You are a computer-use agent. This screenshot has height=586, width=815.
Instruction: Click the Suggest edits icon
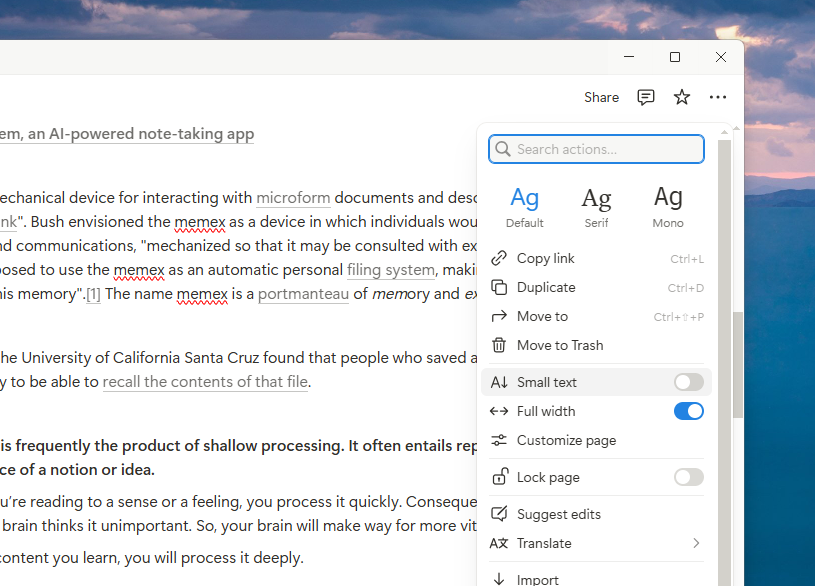499,514
